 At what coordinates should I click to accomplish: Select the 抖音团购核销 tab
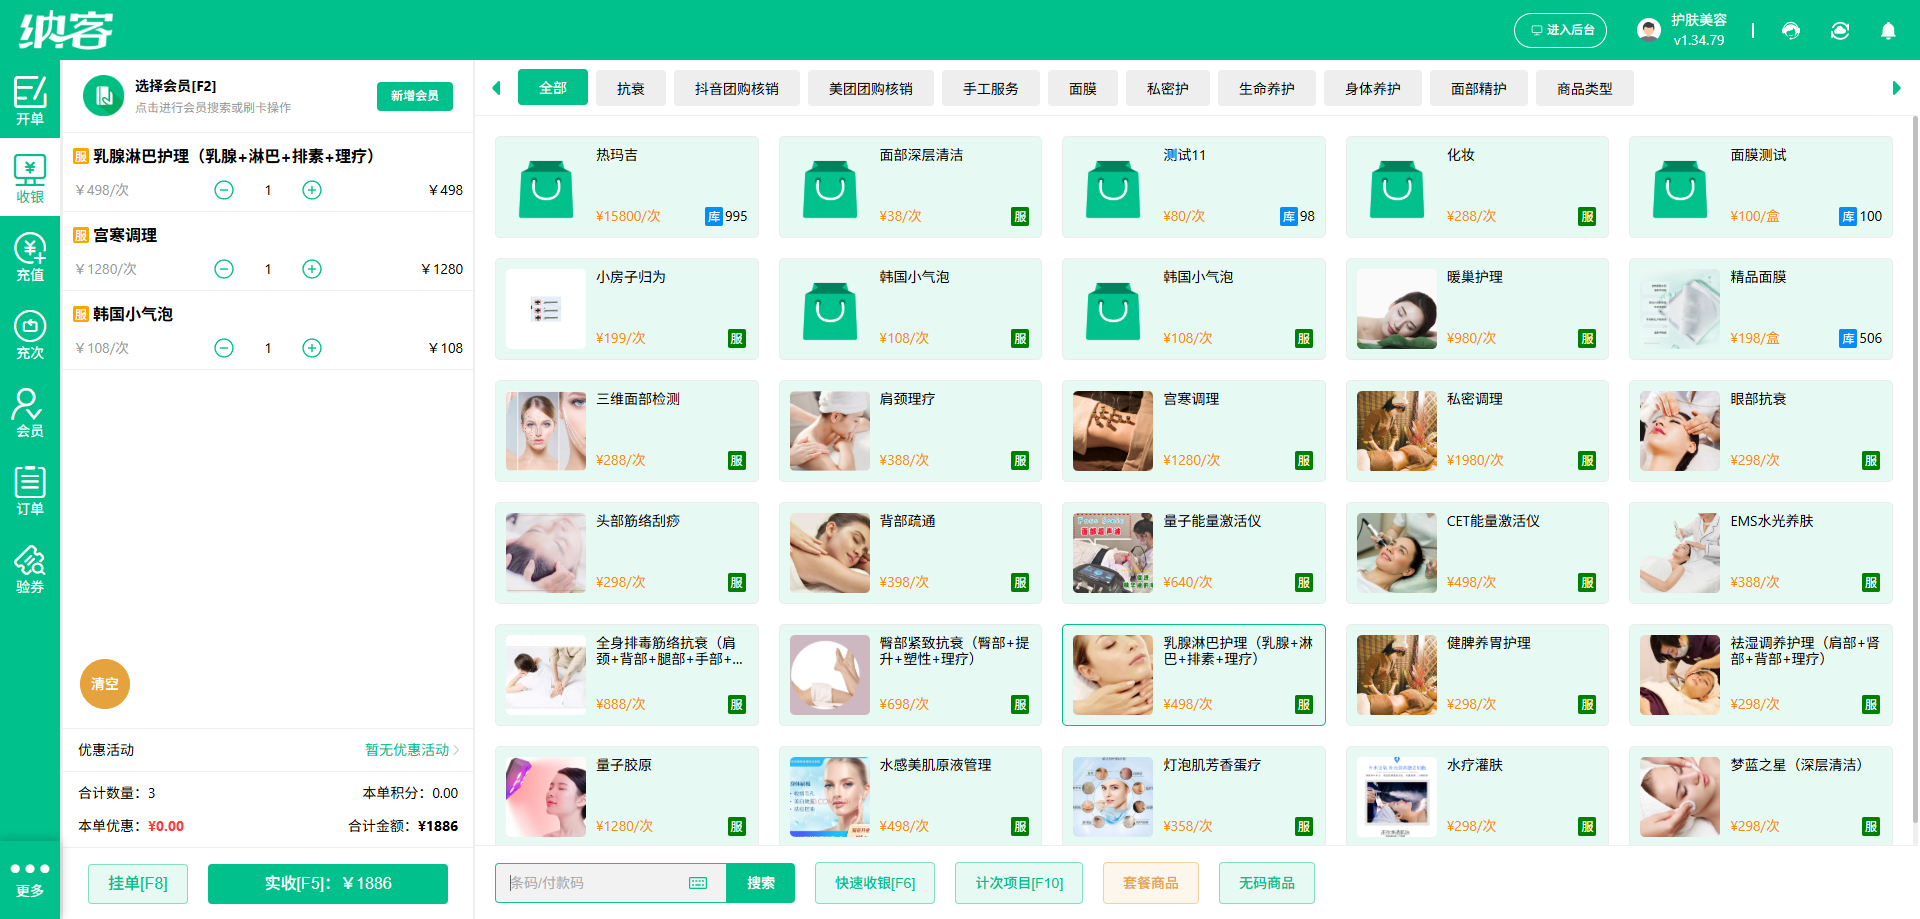(737, 89)
